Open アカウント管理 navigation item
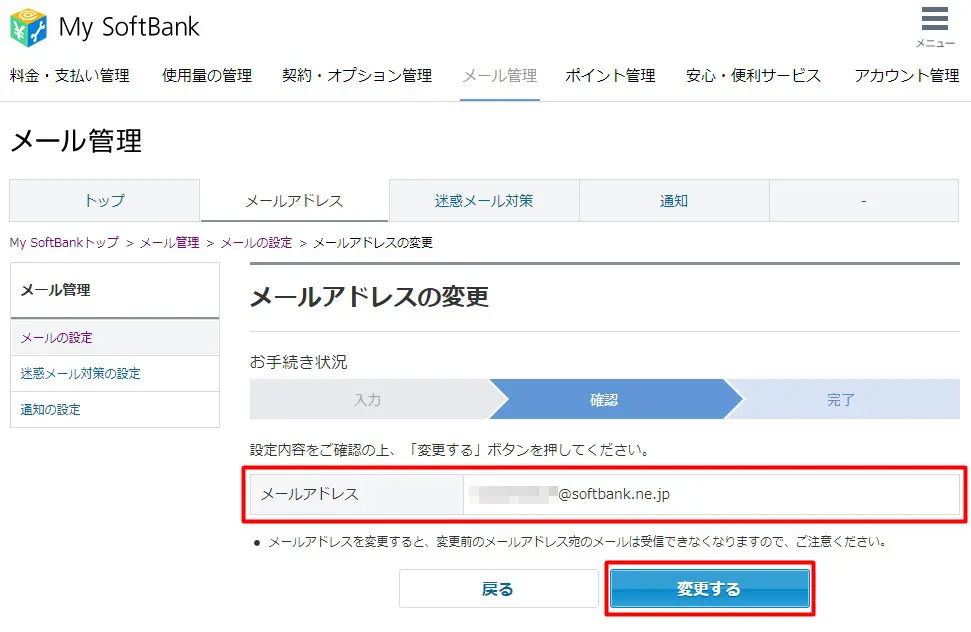Viewport: 971px width, 632px height. [x=906, y=76]
